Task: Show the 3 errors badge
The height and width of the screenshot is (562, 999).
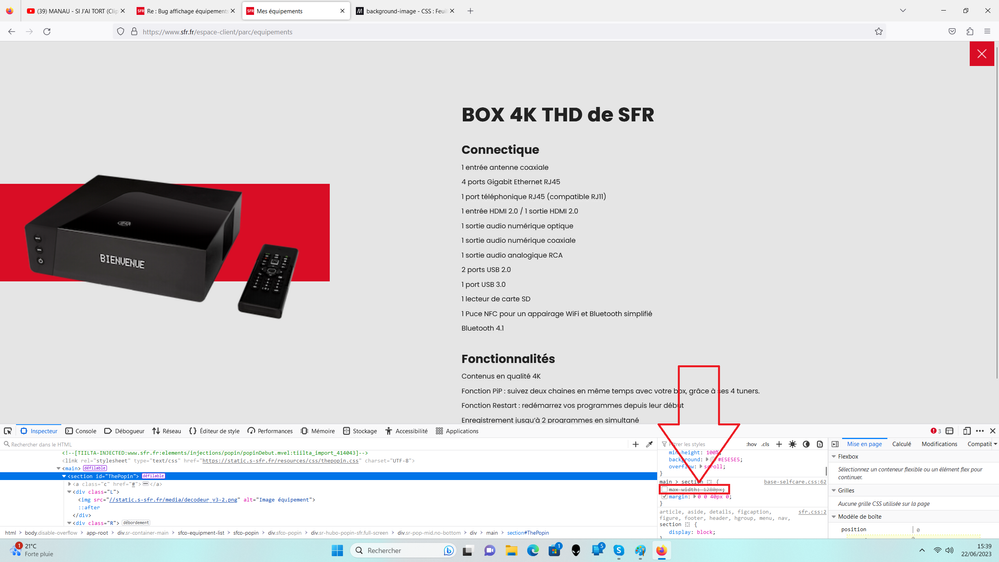Action: coord(935,431)
